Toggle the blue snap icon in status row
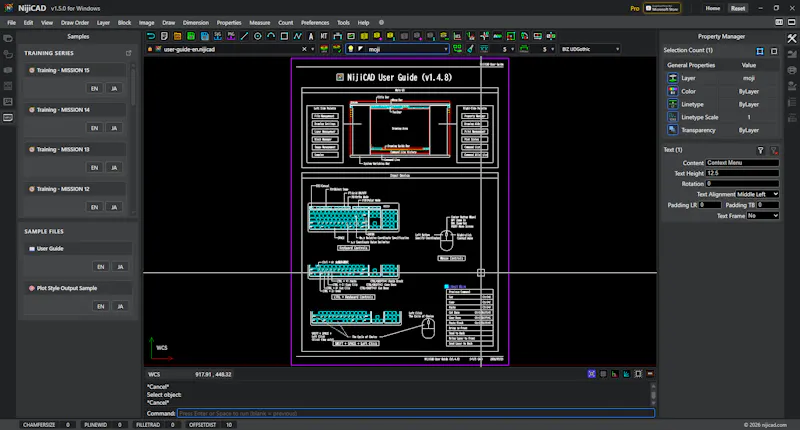Viewport: 800px width, 430px height. pyautogui.click(x=591, y=374)
